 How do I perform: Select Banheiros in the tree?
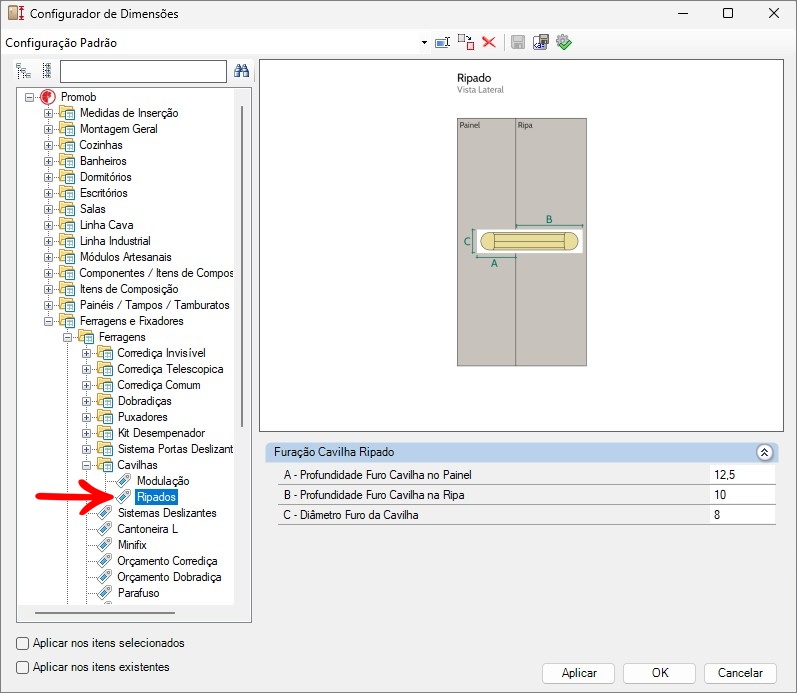pyautogui.click(x=103, y=161)
